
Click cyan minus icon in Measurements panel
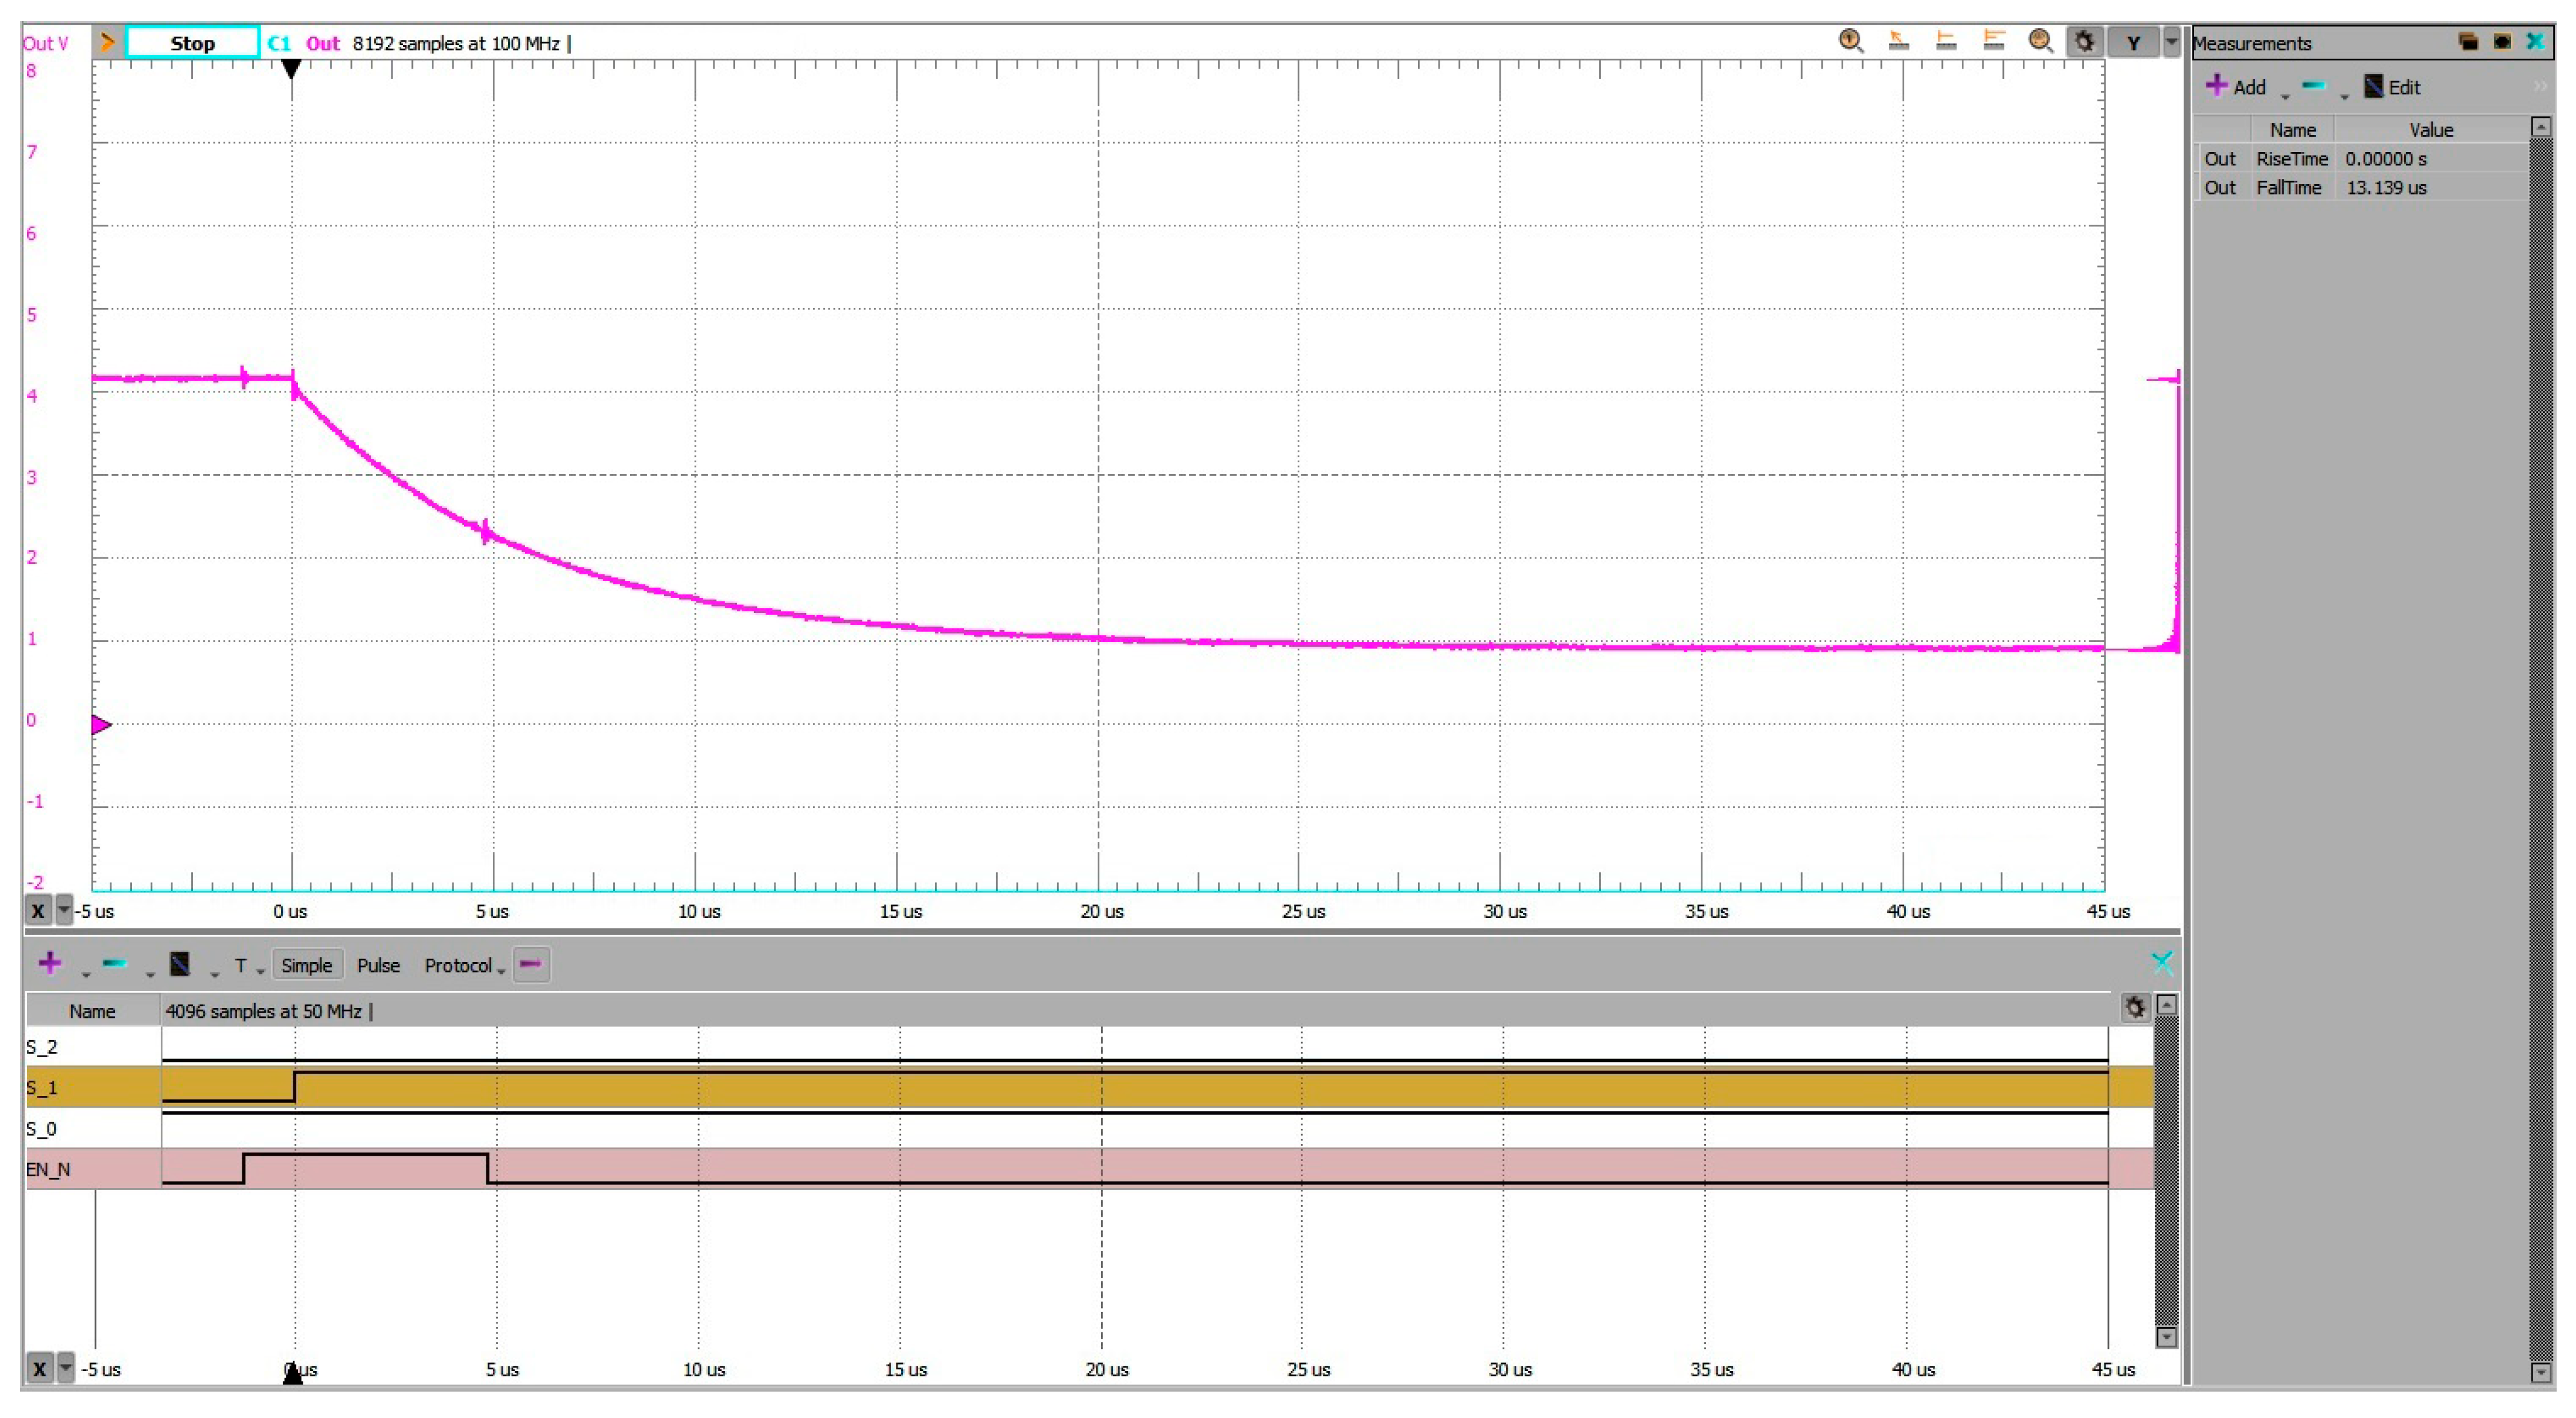[2313, 87]
